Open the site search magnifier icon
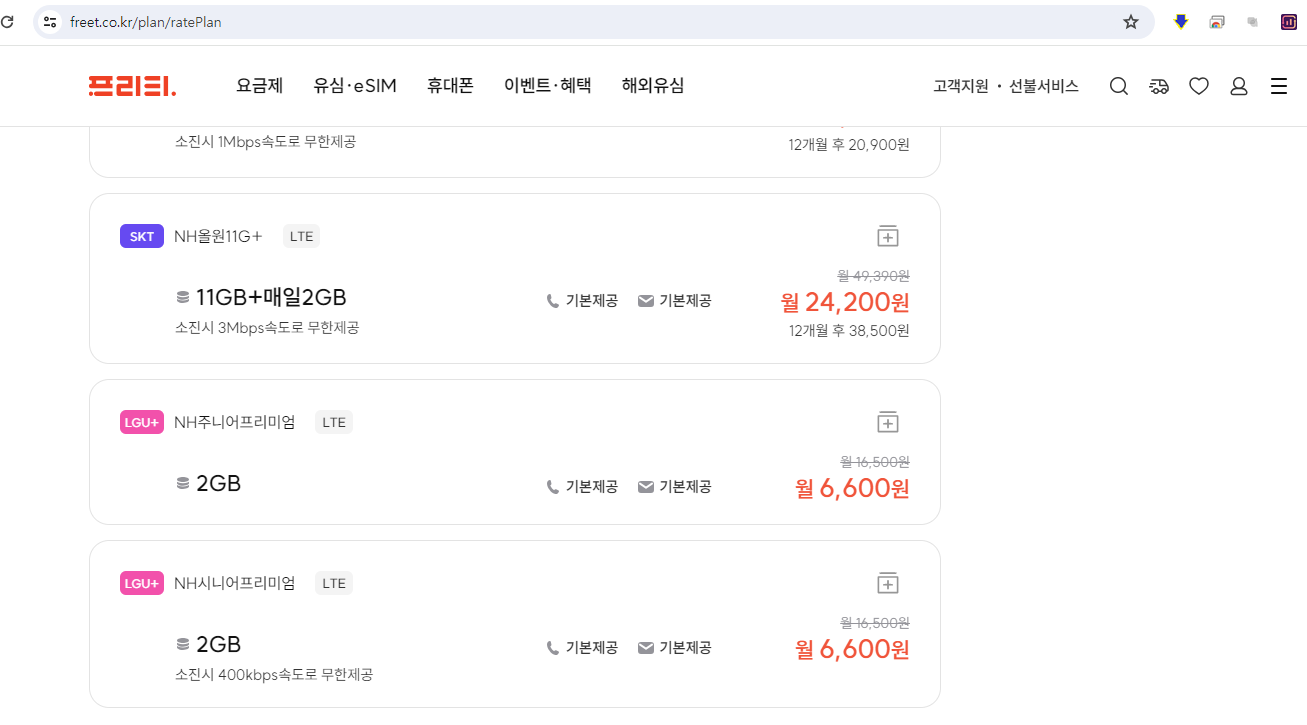The height and width of the screenshot is (725, 1307). (1118, 86)
